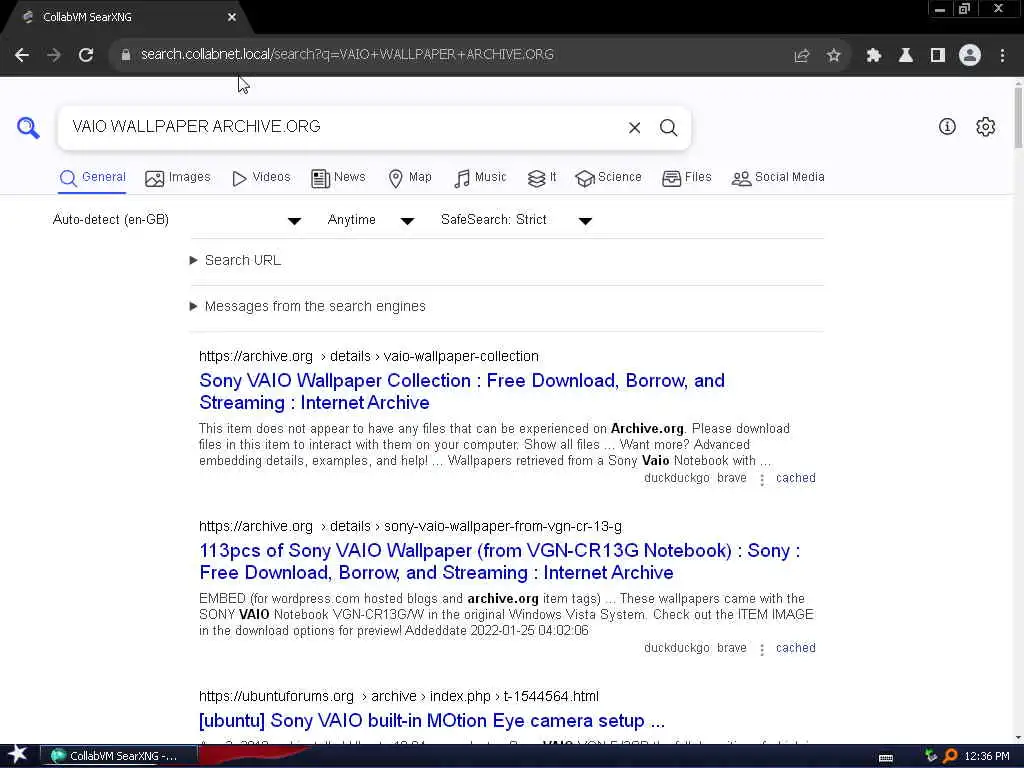Bookmark this page with star icon
1024x768 pixels.
tap(833, 56)
